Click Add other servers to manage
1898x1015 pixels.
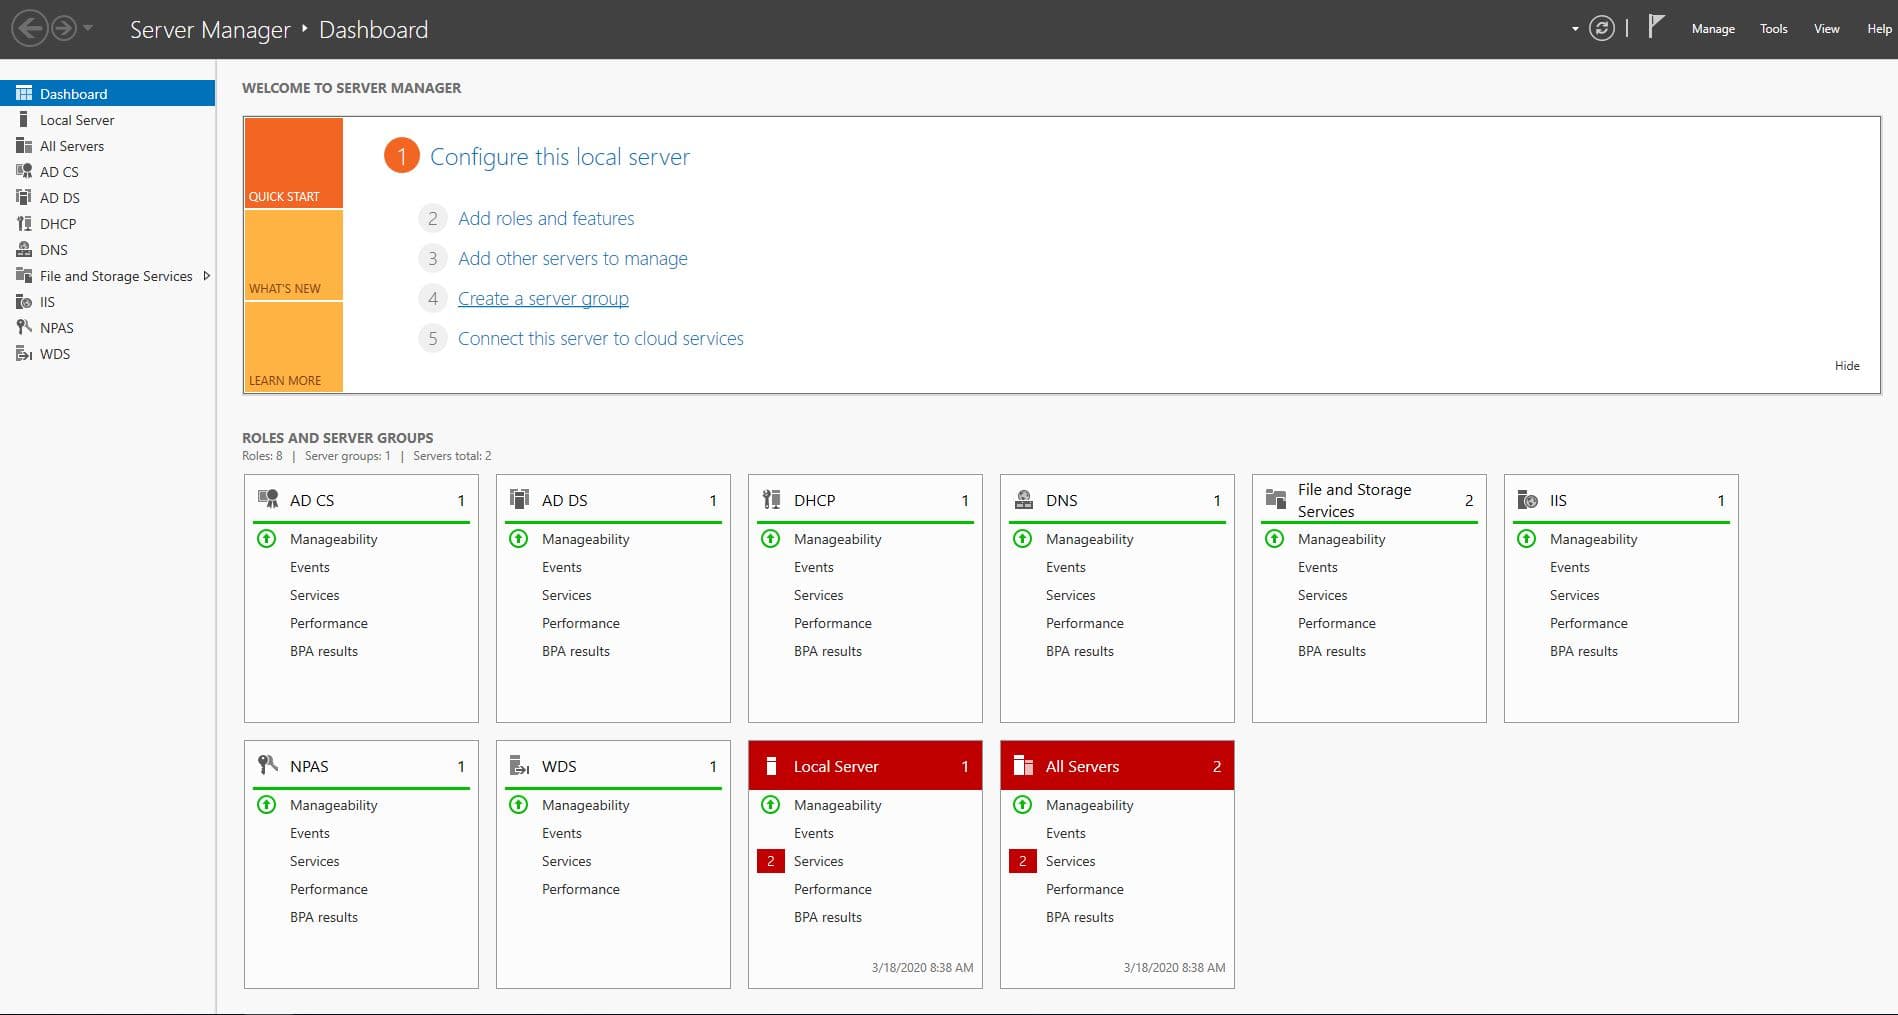(573, 258)
